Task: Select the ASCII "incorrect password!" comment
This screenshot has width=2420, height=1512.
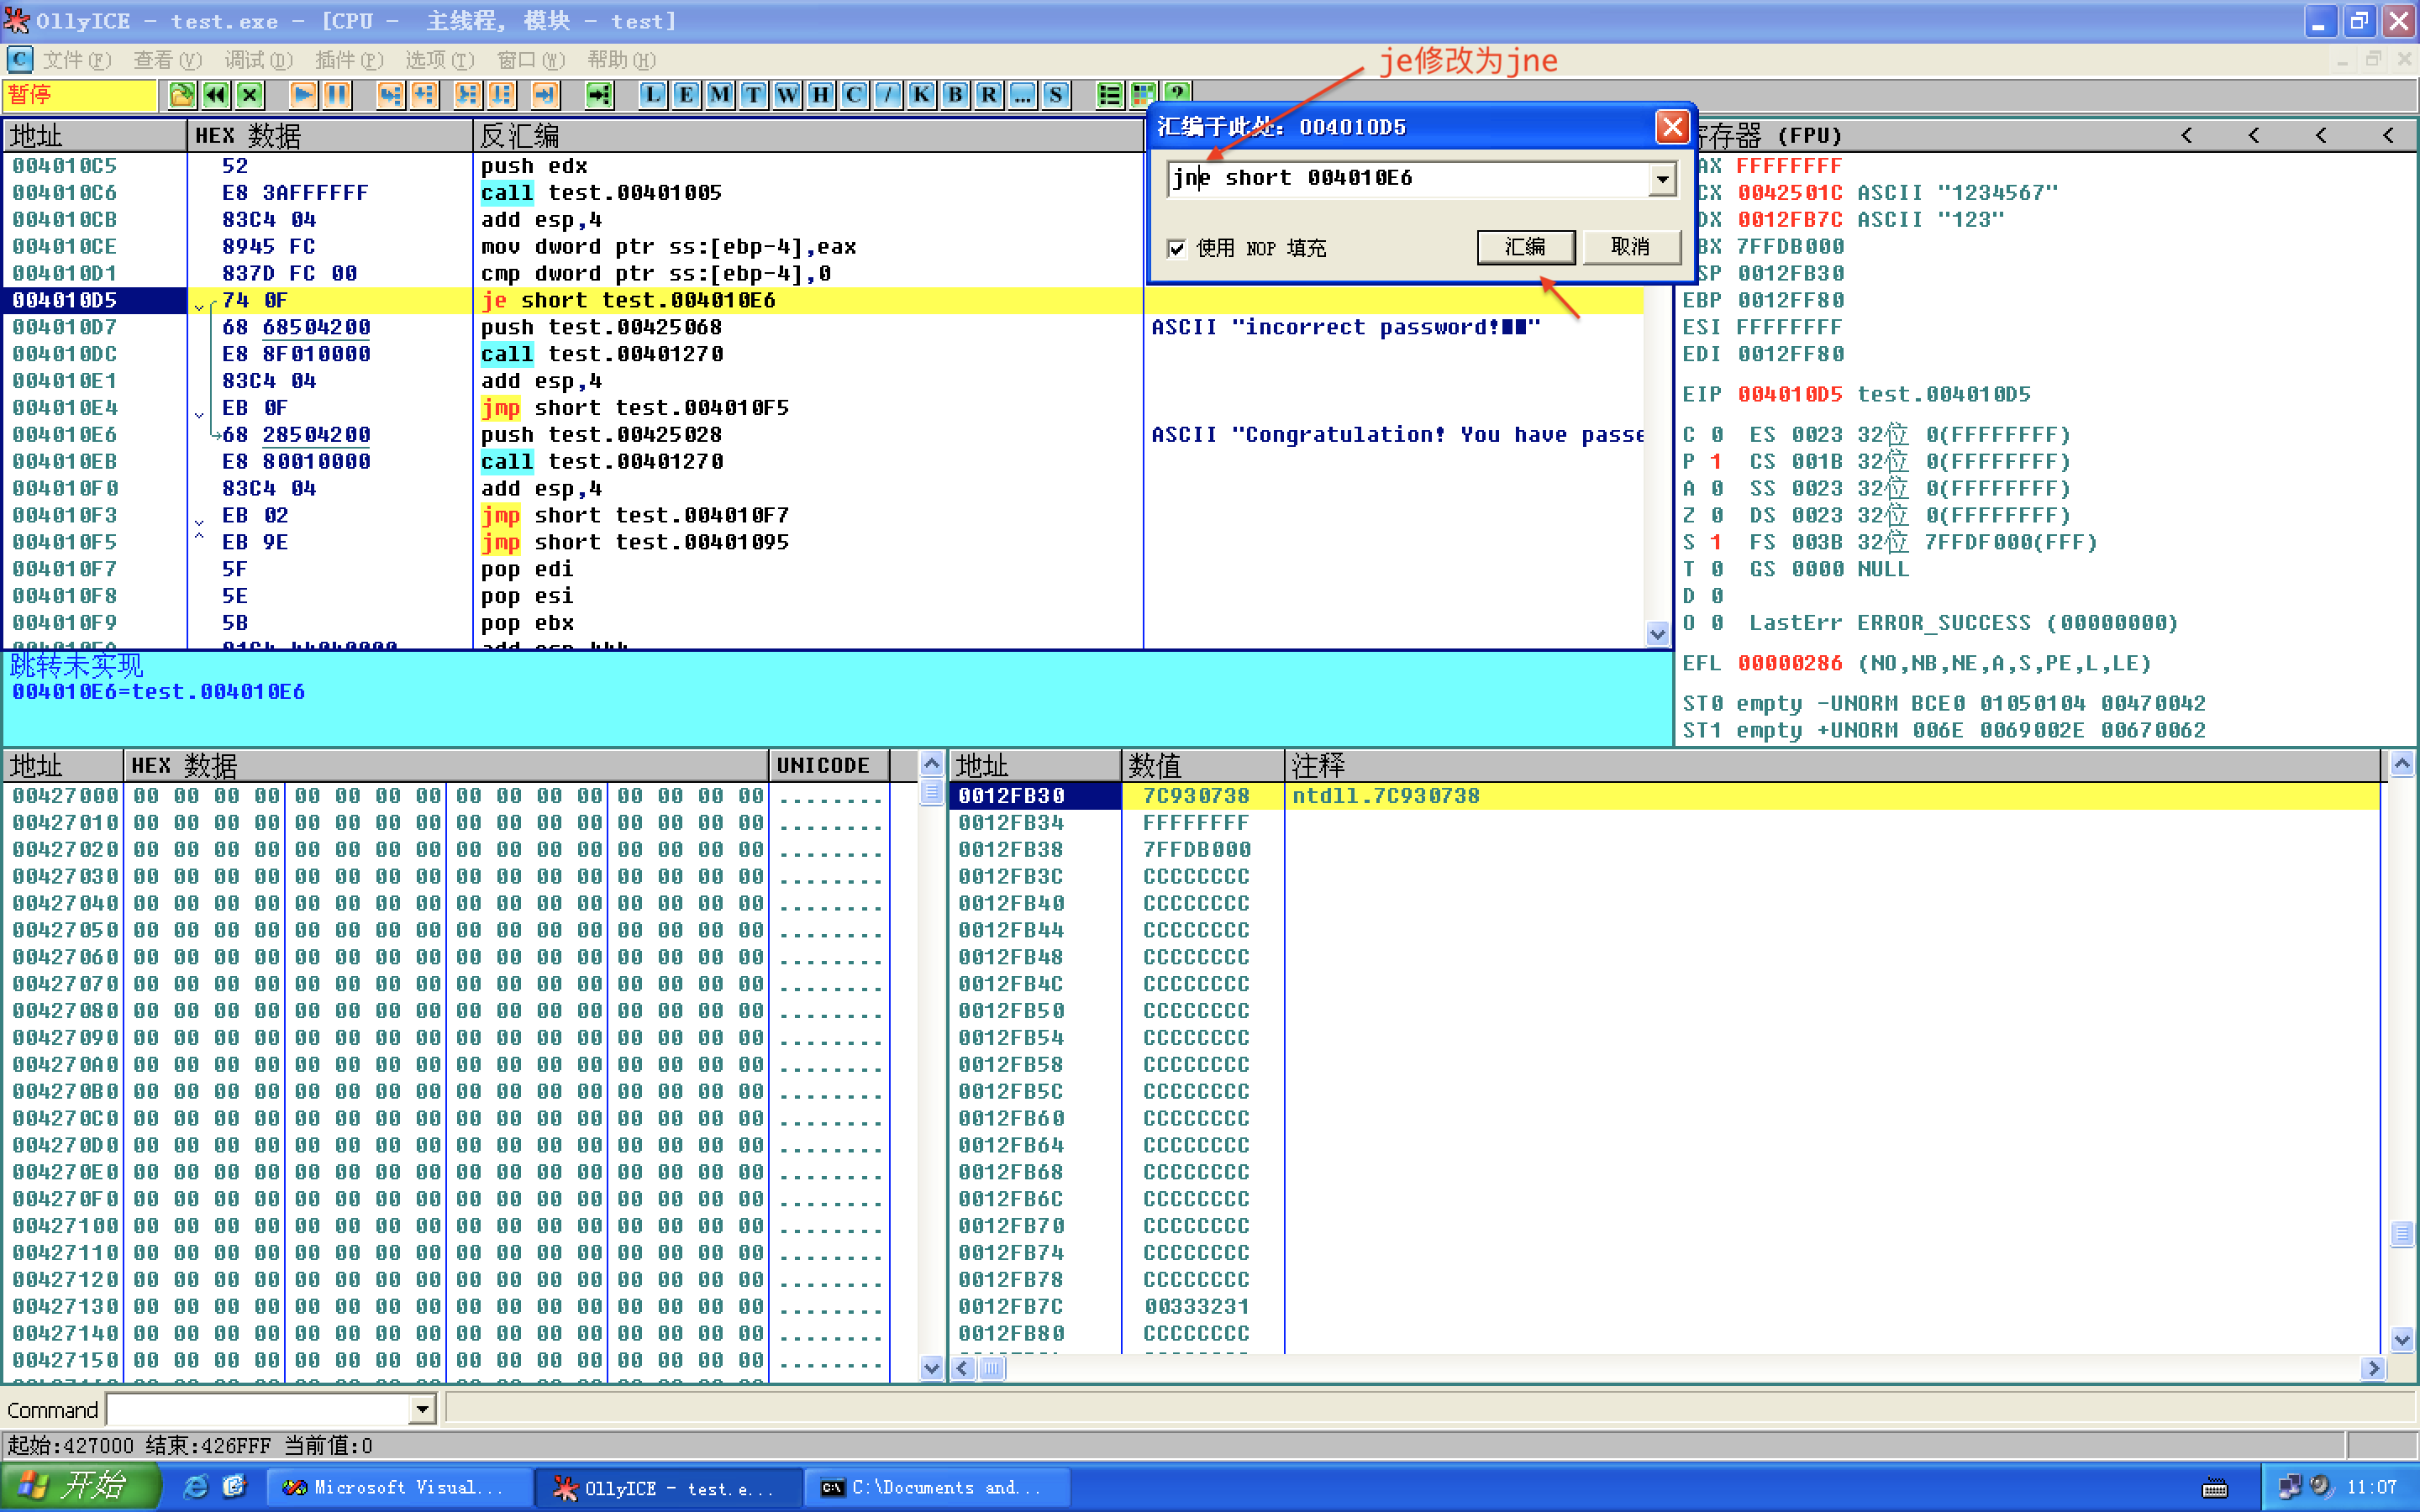Action: coord(1345,327)
